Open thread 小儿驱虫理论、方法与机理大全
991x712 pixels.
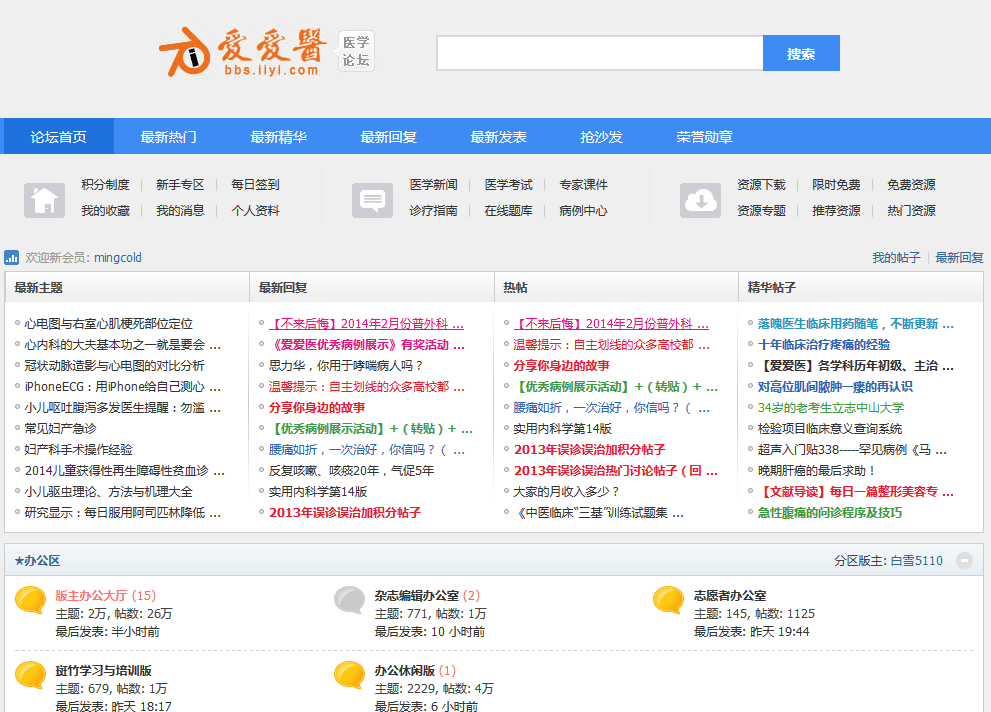pyautogui.click(x=108, y=492)
